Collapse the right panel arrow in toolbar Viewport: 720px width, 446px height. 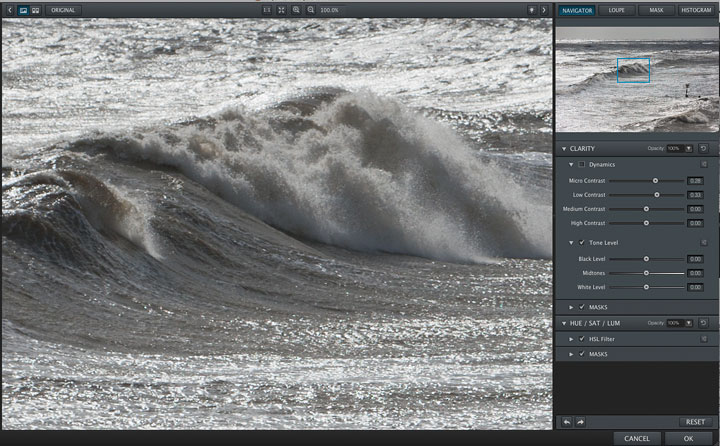[544, 10]
